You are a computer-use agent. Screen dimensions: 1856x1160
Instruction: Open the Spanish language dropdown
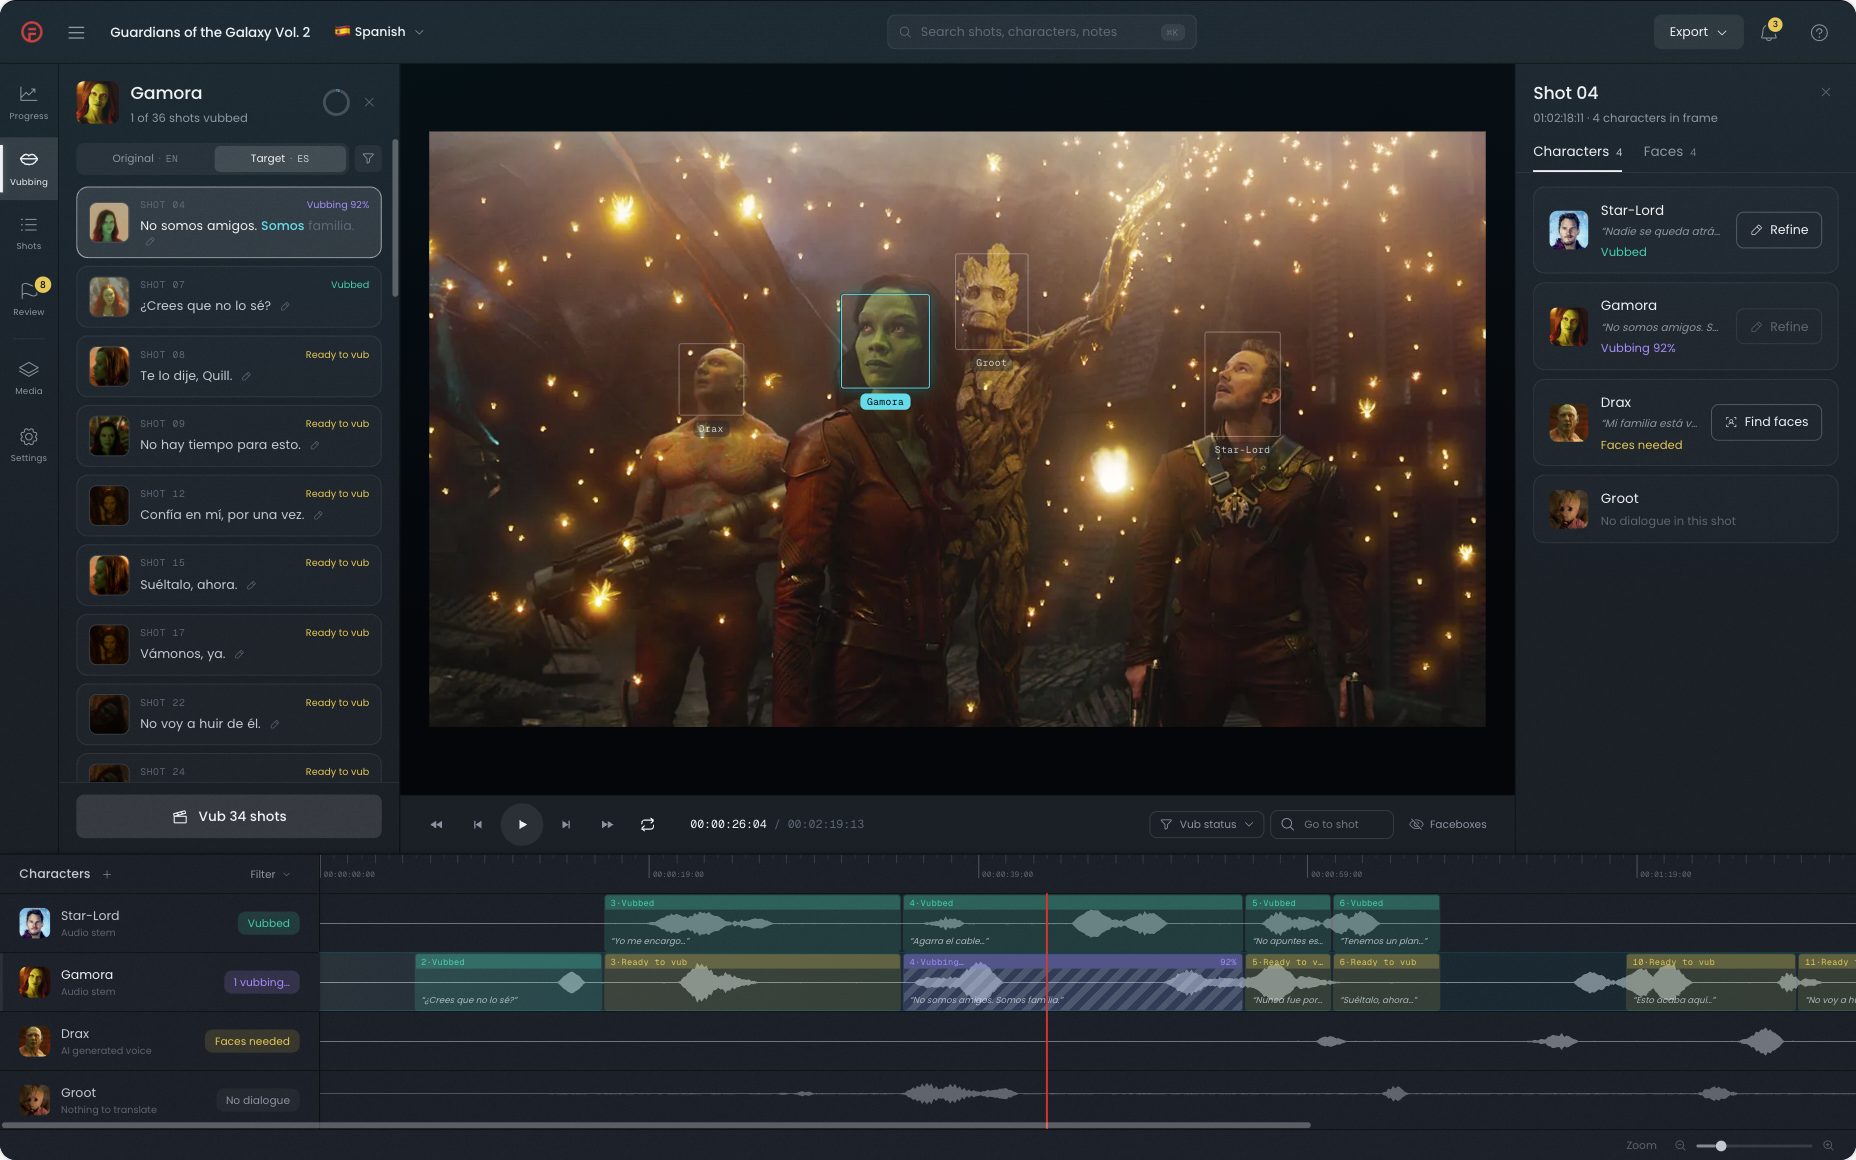(379, 32)
